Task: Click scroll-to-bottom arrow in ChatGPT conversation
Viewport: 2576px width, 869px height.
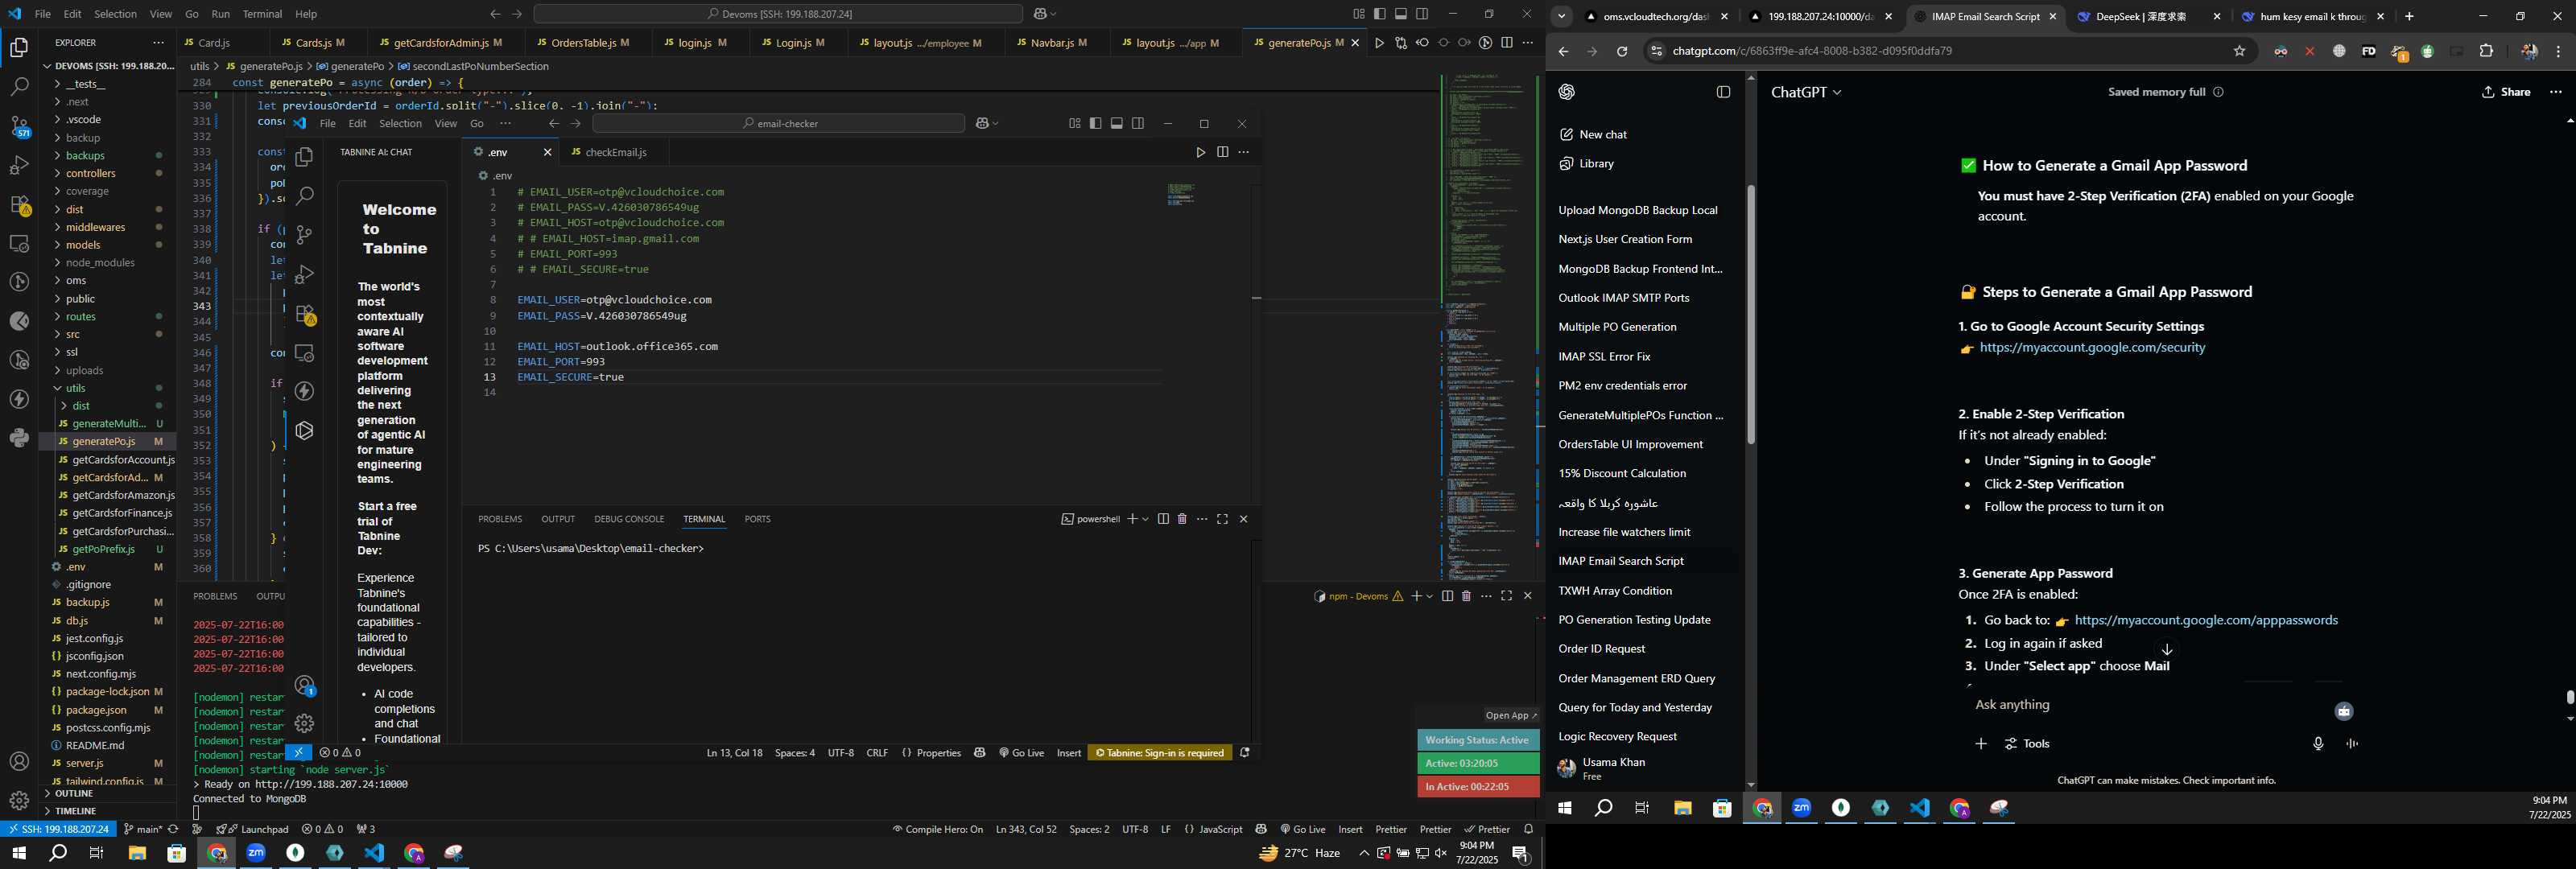Action: (x=2166, y=649)
